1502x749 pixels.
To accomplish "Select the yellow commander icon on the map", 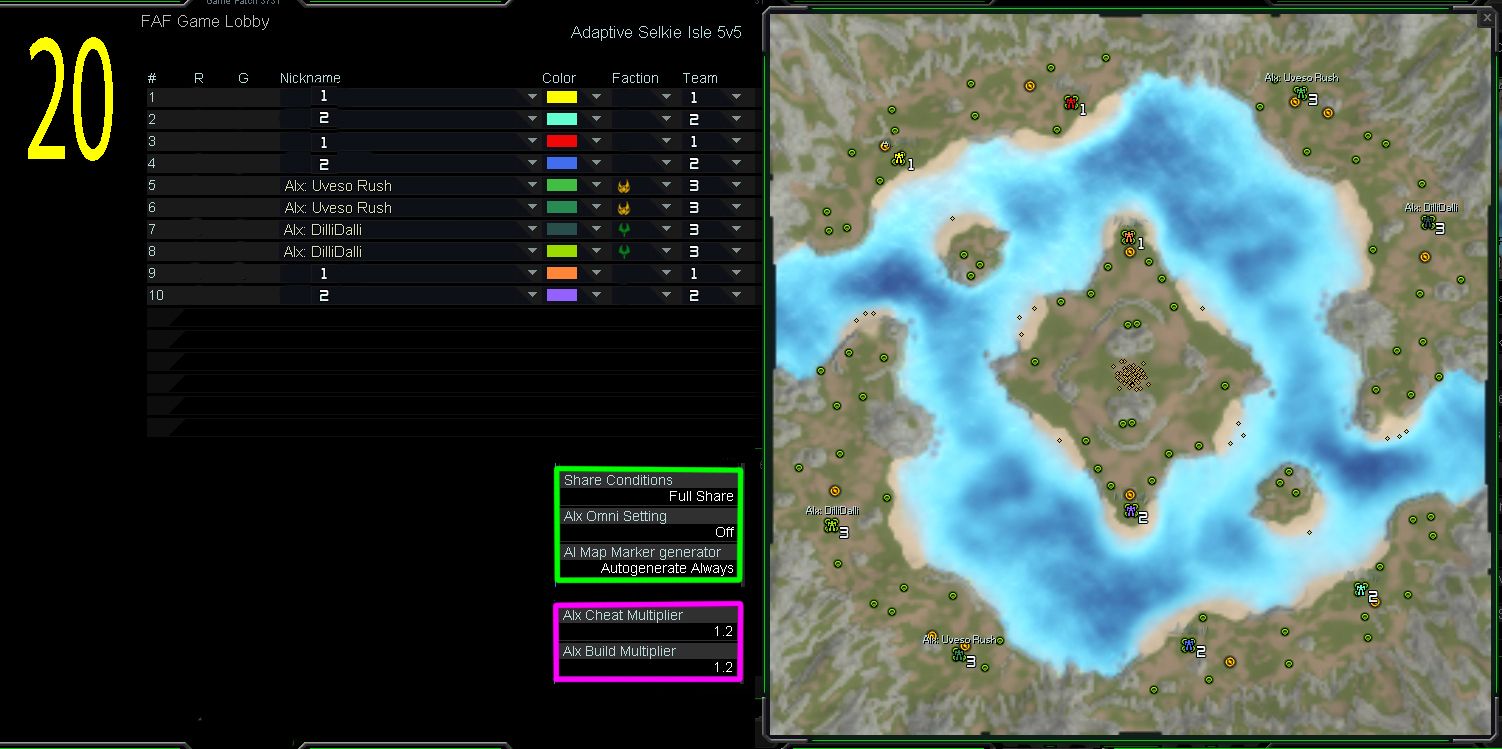I will [898, 158].
